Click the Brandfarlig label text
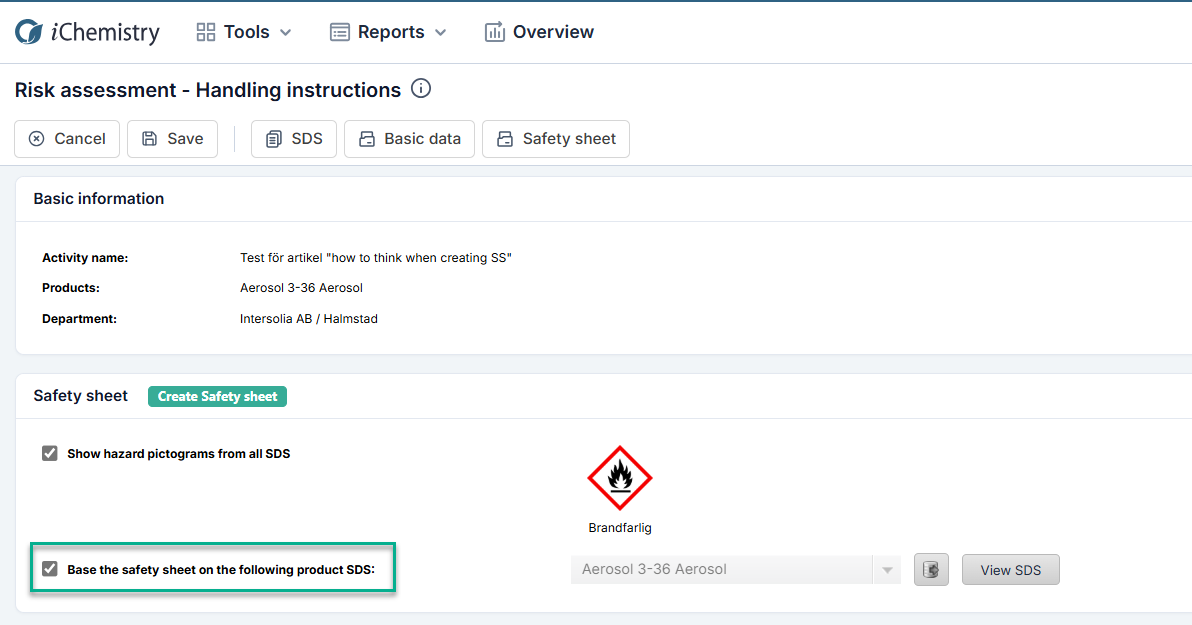 click(620, 528)
